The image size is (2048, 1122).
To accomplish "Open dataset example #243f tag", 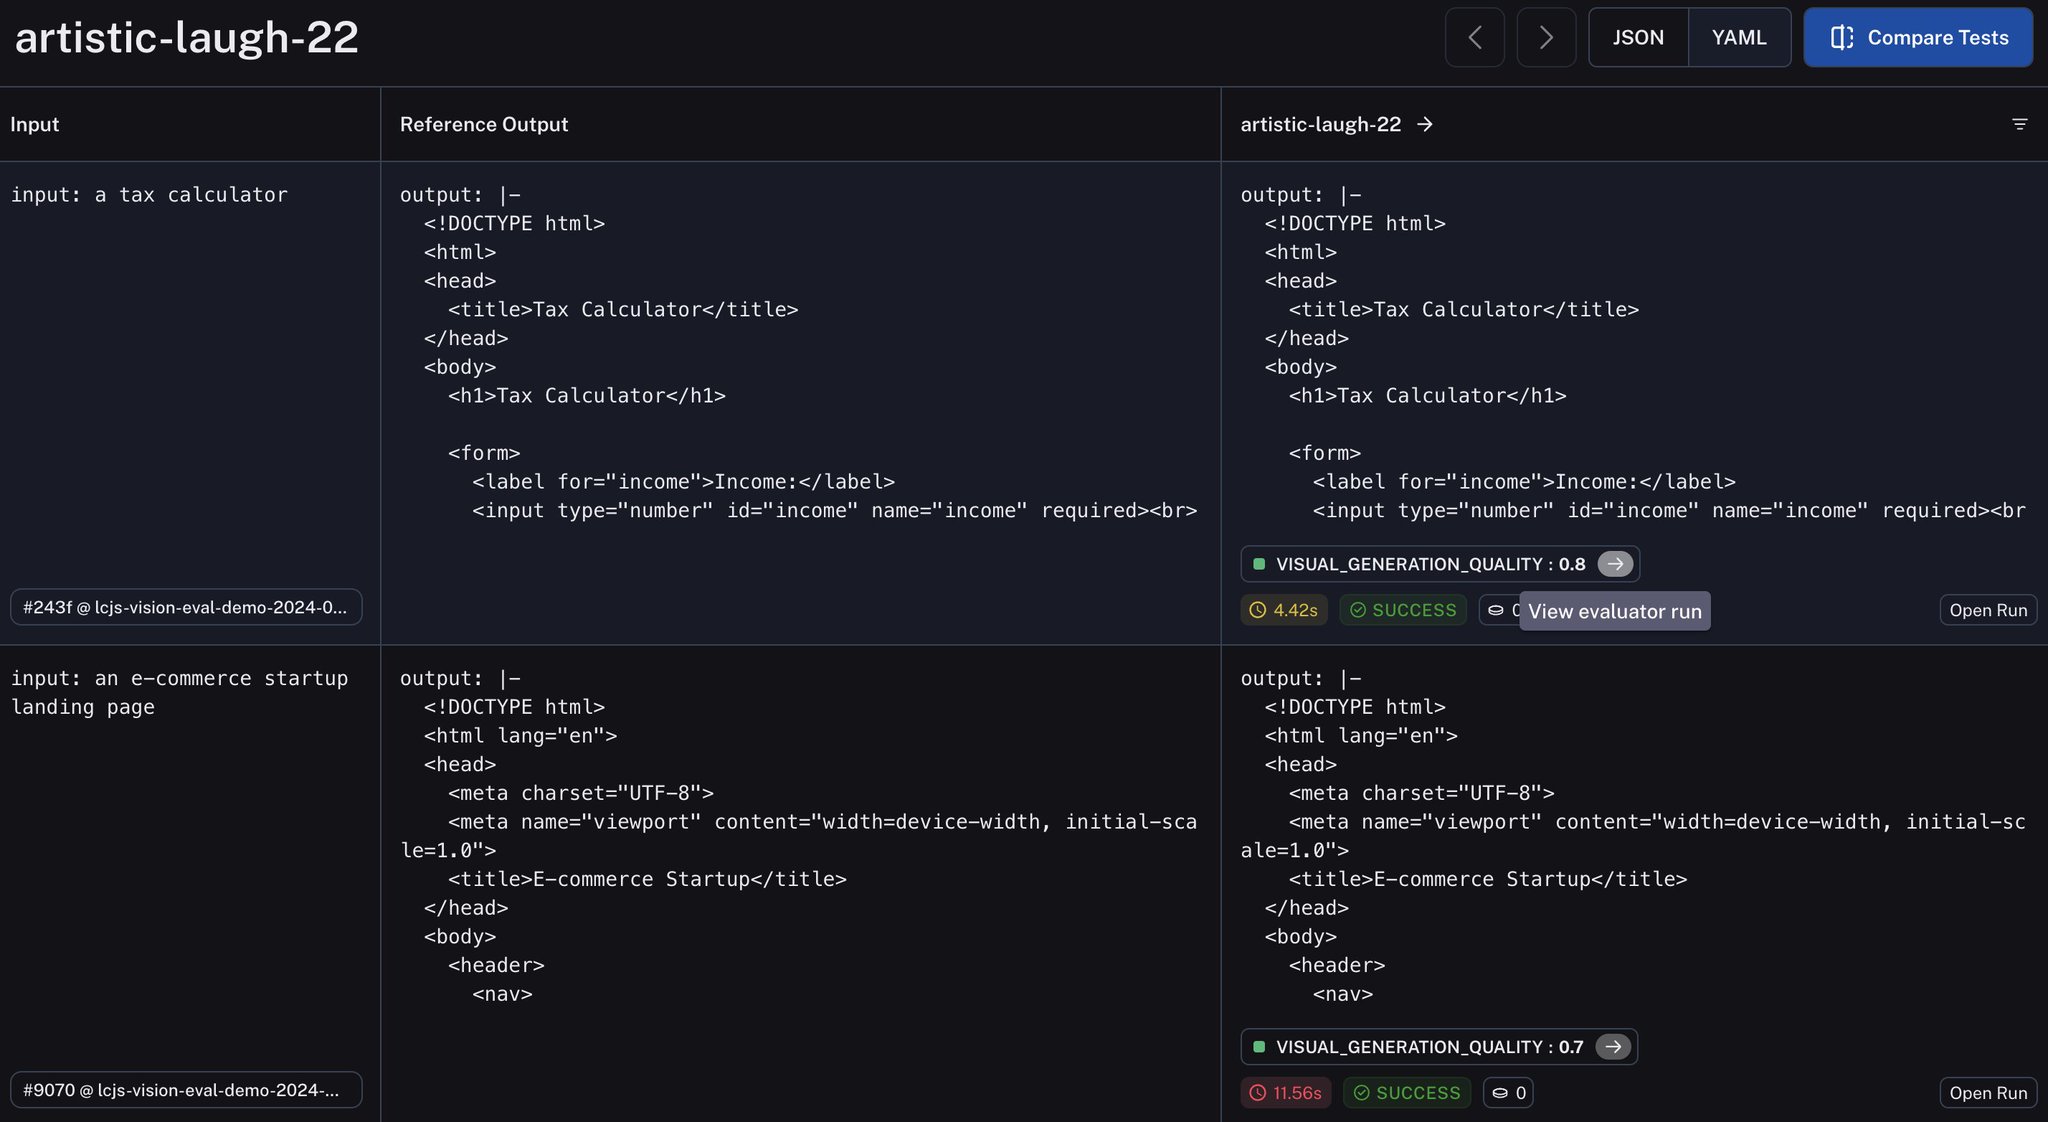I will coord(186,607).
